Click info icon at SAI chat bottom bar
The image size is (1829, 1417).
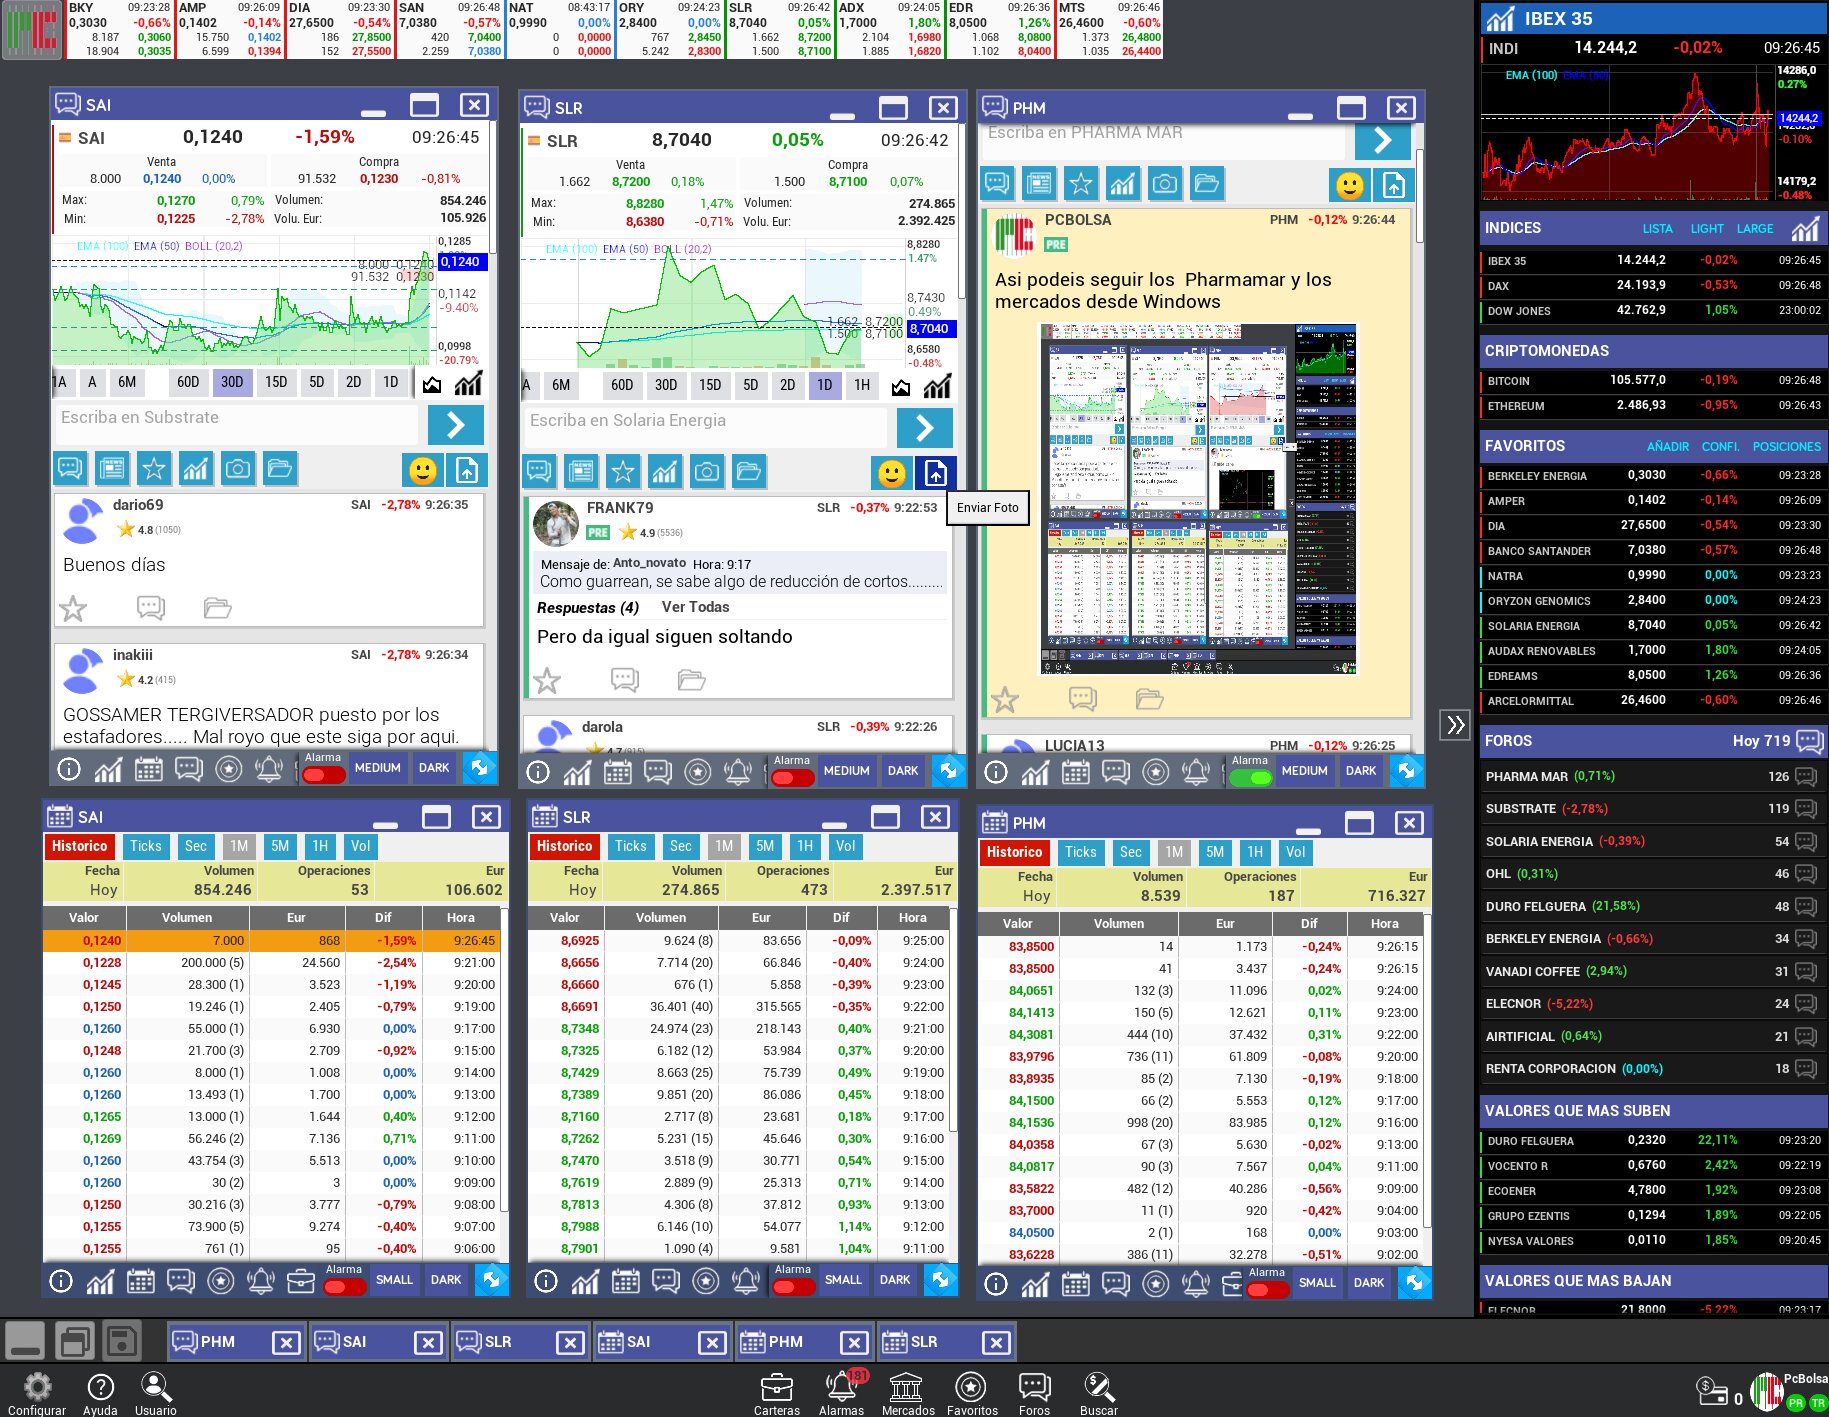click(69, 769)
